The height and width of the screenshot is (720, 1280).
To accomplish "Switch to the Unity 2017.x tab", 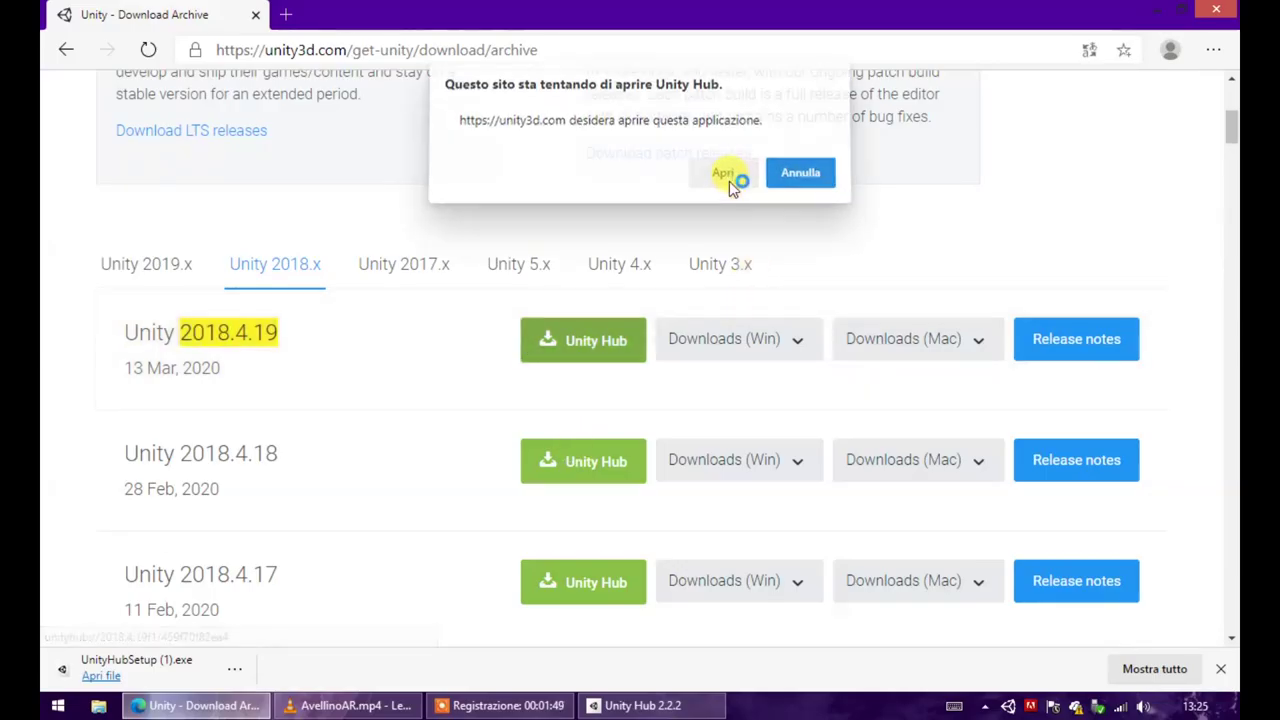I will pos(404,264).
